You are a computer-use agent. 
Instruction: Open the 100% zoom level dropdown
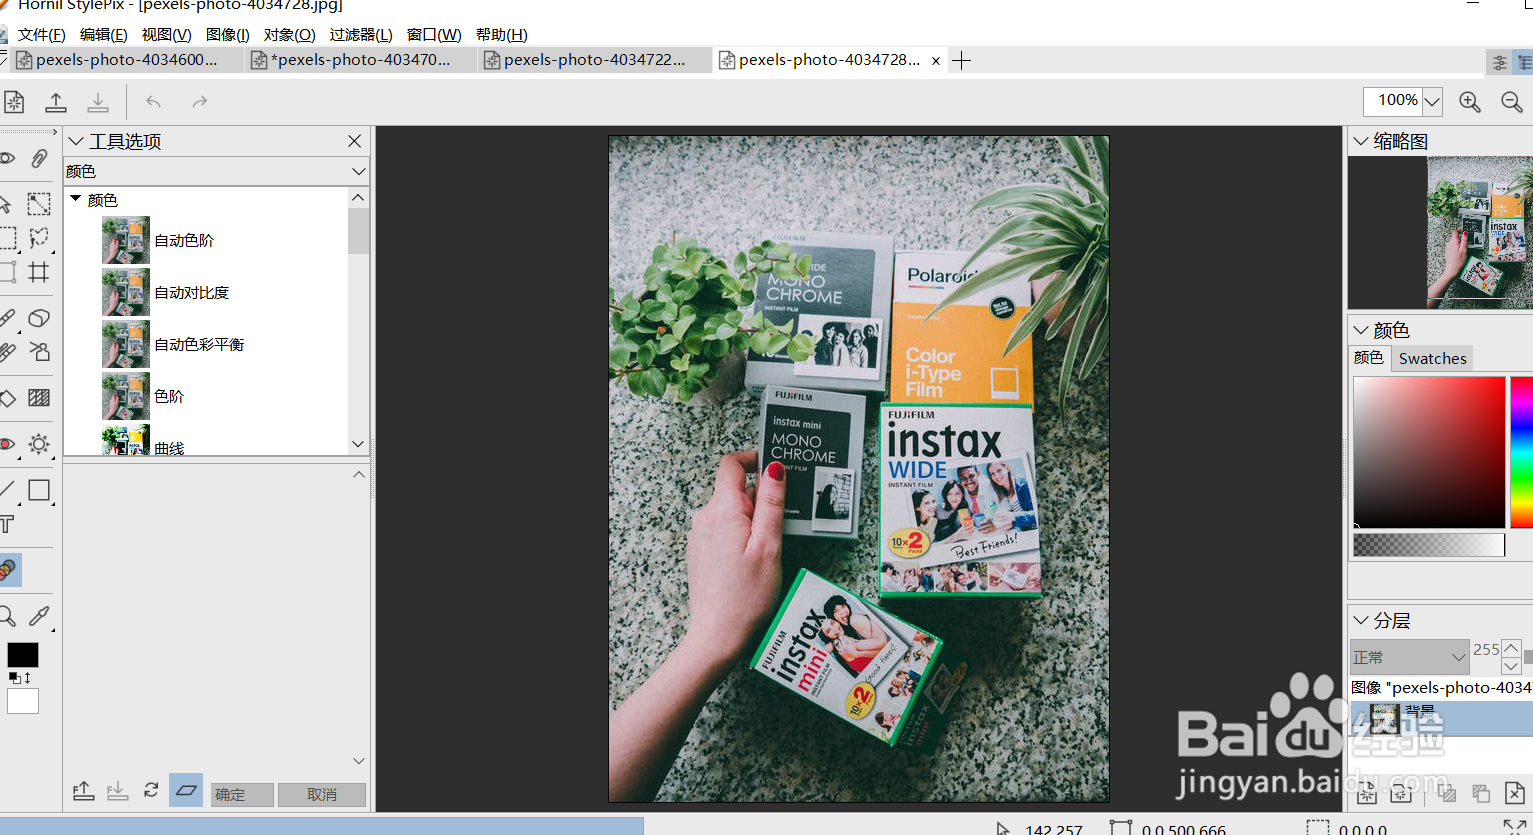(x=1433, y=102)
